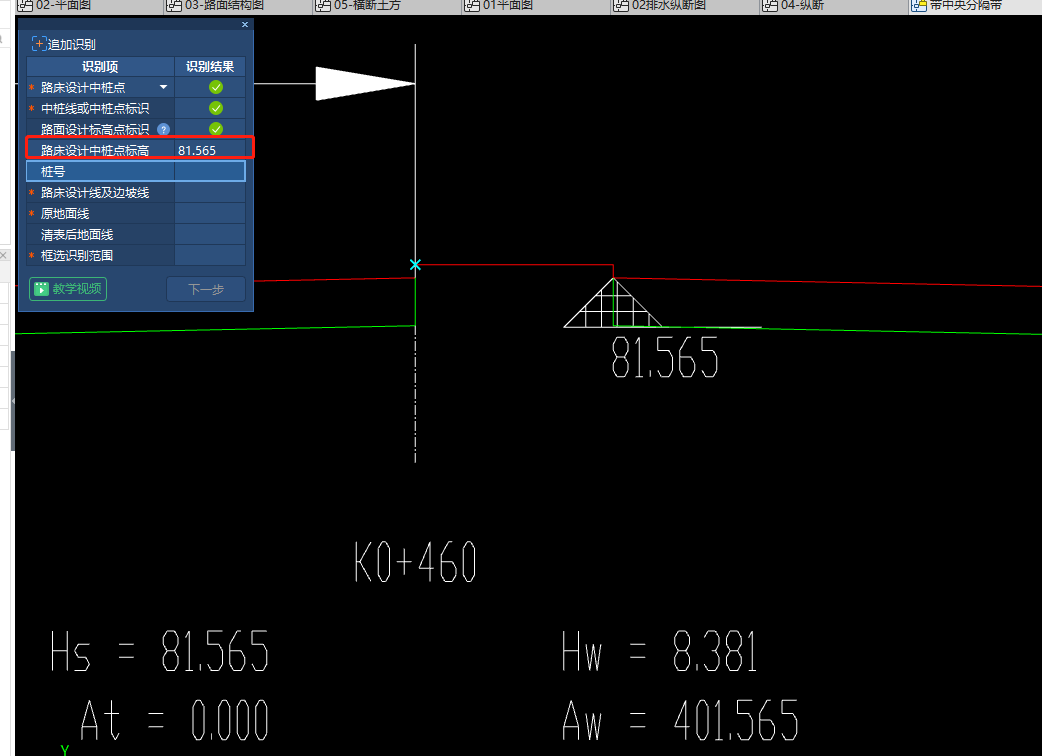Click the green checkmark for 中桩线或中桩点标识
This screenshot has width=1042, height=756.
click(216, 108)
